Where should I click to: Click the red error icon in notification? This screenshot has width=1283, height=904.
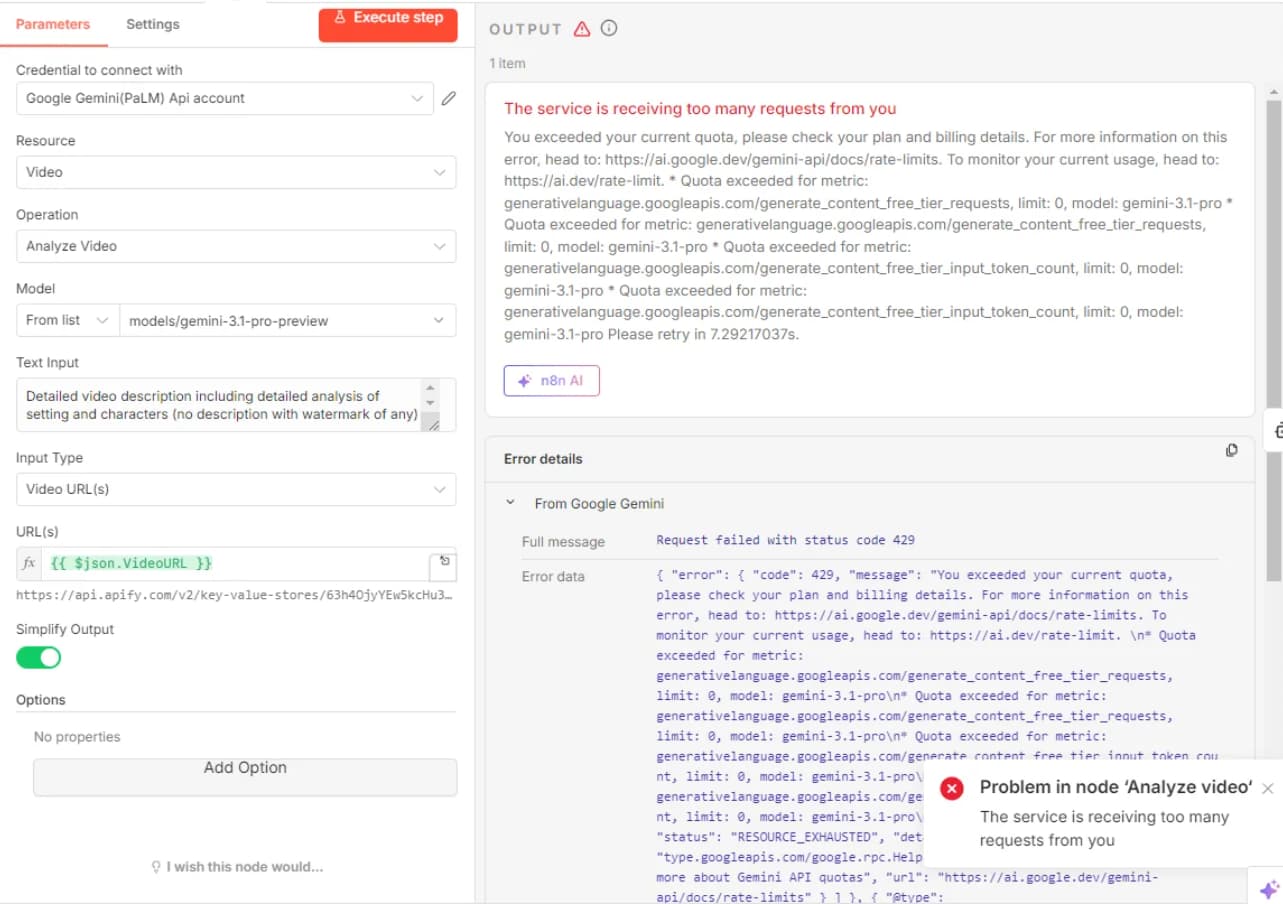click(952, 788)
